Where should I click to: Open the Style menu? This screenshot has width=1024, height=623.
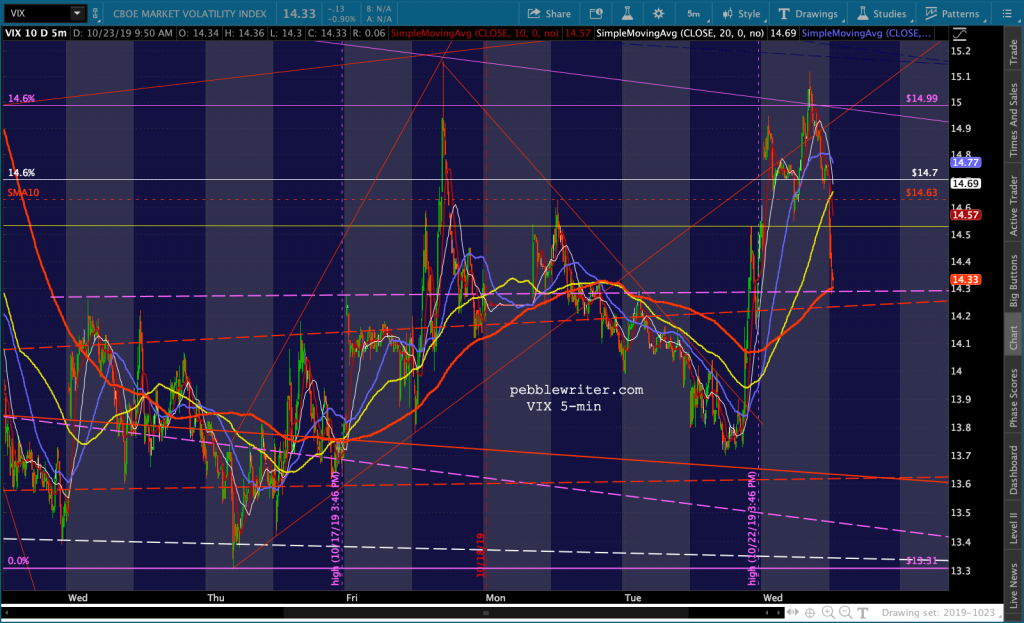(x=741, y=13)
